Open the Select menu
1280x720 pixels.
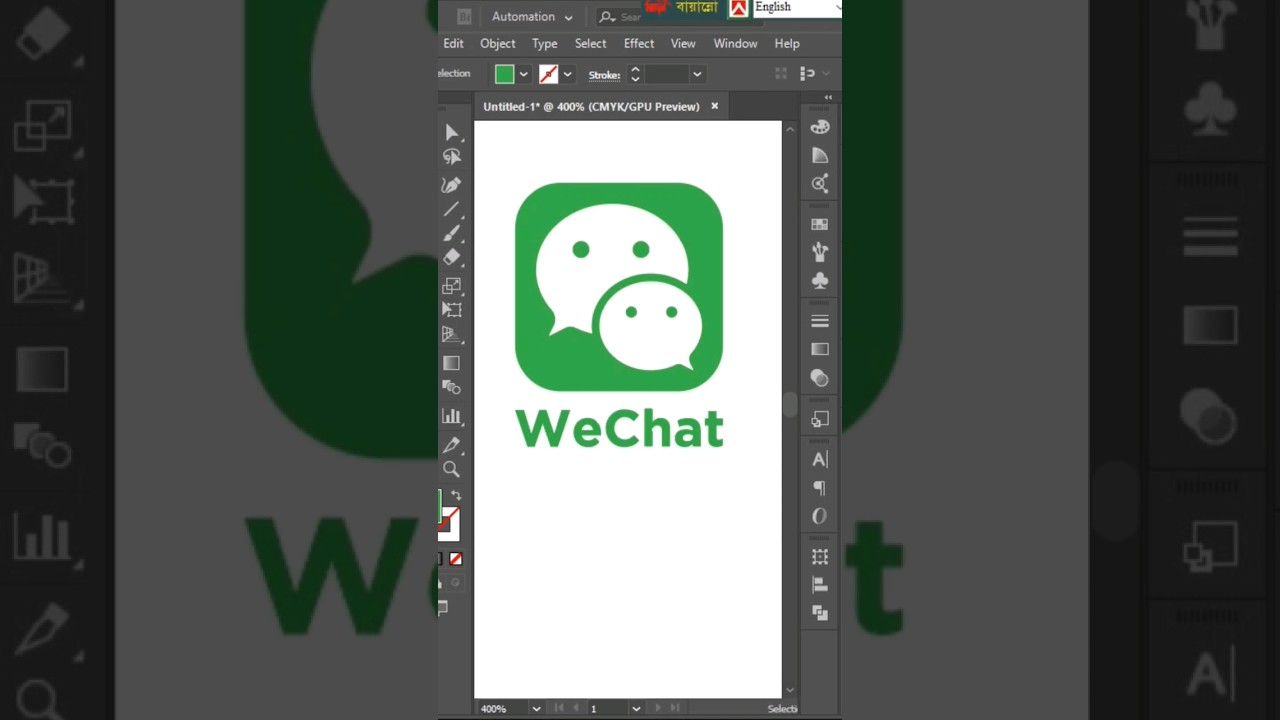tap(590, 43)
